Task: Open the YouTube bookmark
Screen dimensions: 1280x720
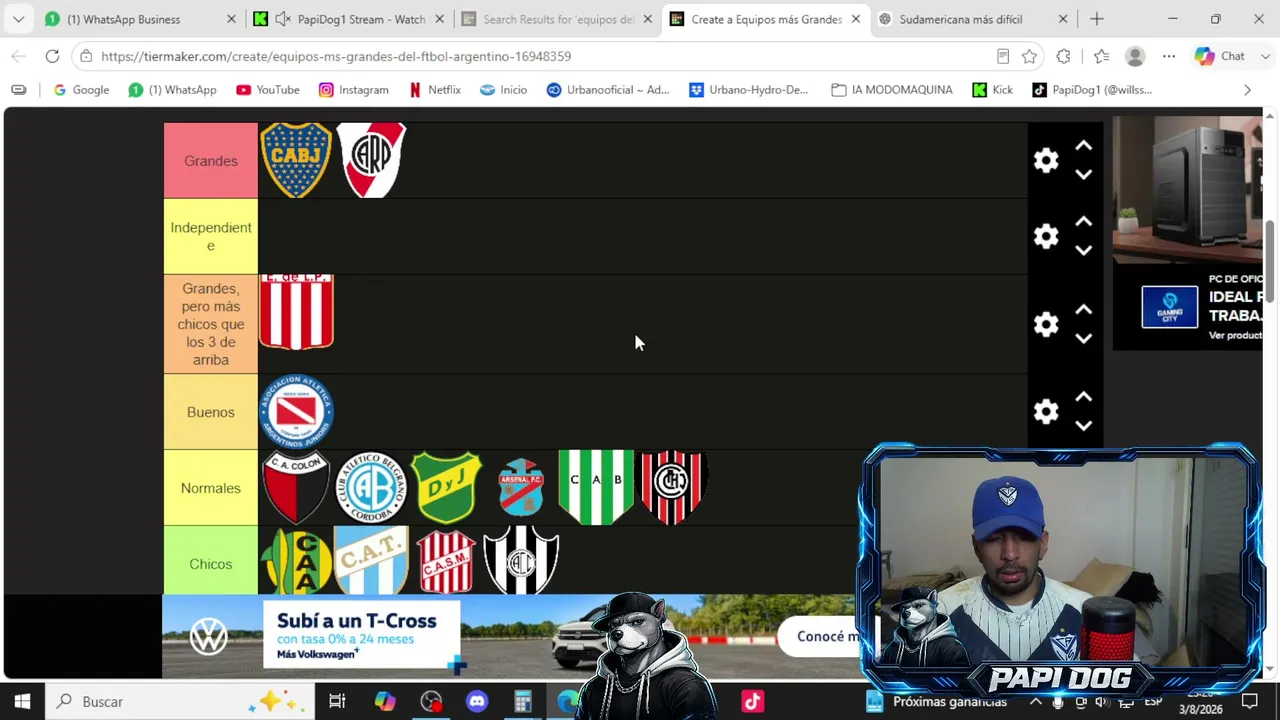Action: 268,90
